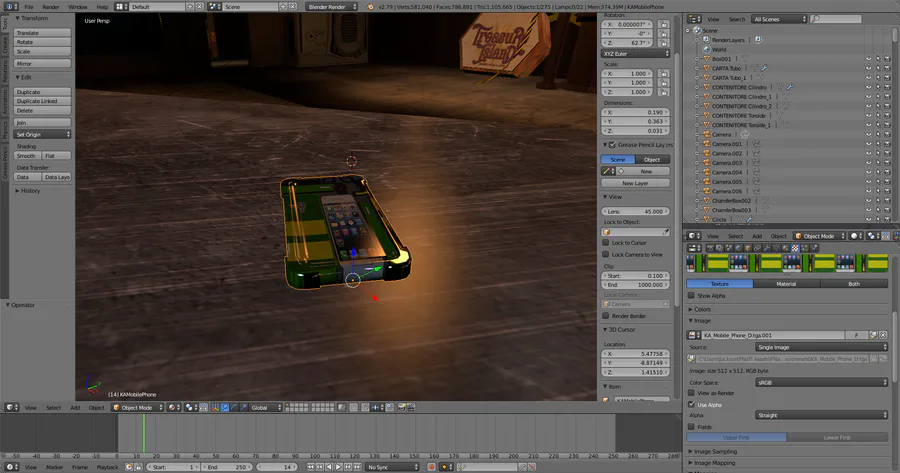This screenshot has width=900, height=473.
Task: Click the timeline keying set key icon
Action: point(461,467)
